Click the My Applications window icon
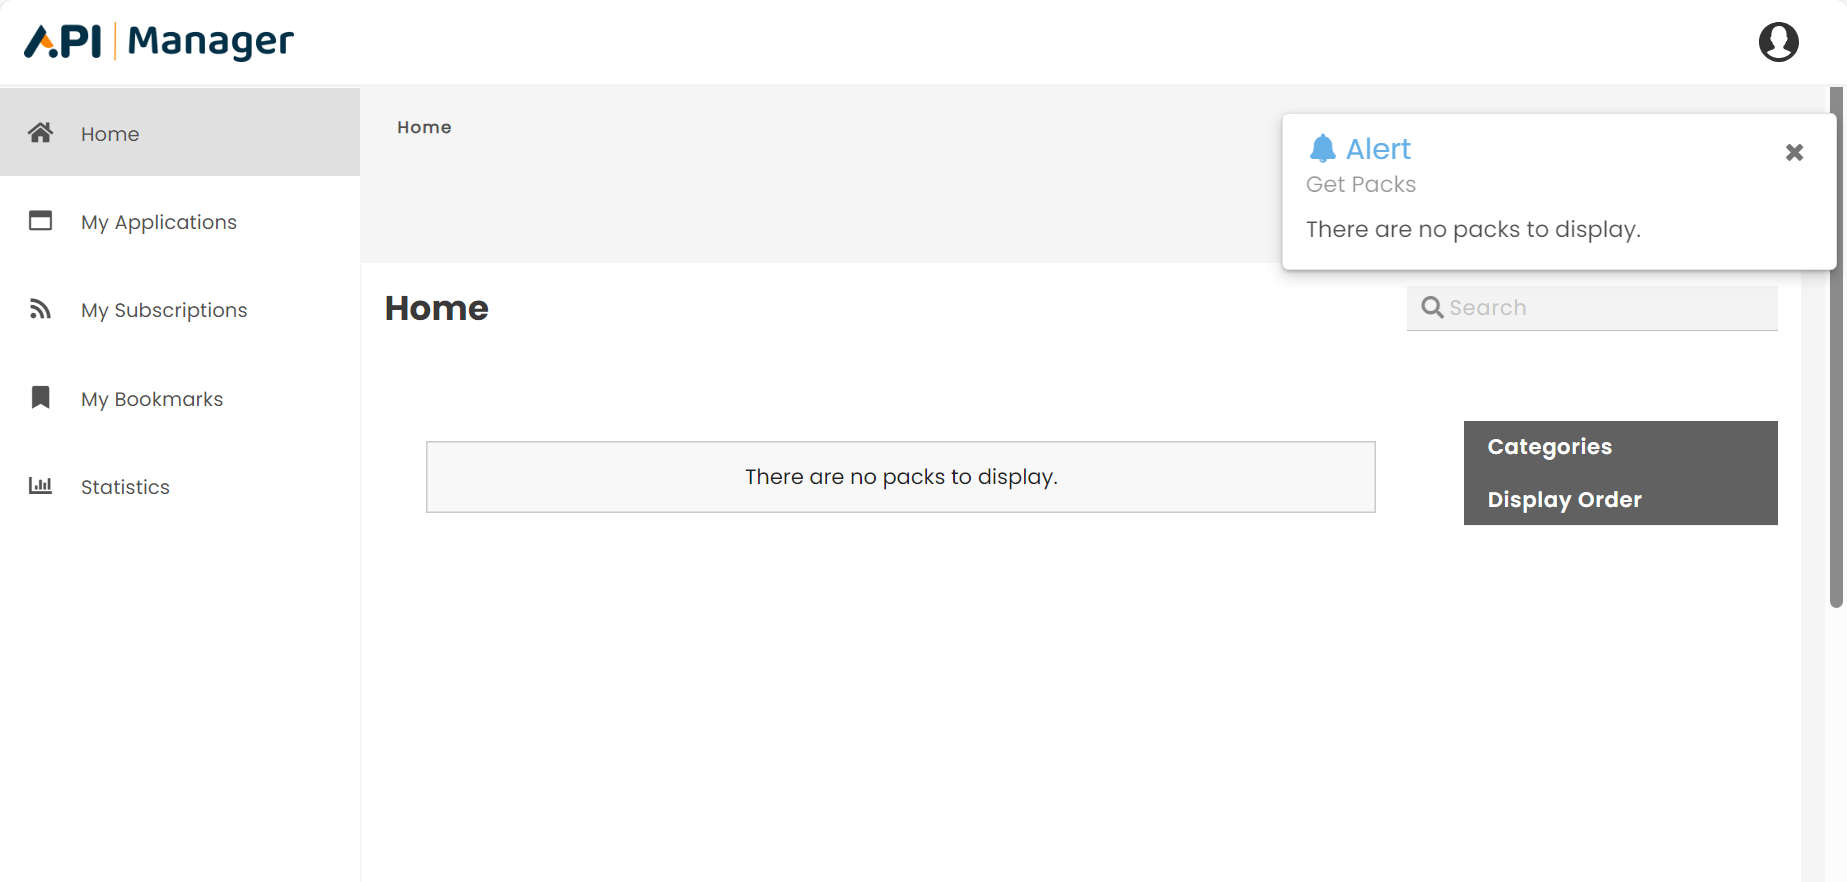Screen dimensions: 1847x882 [x=40, y=220]
